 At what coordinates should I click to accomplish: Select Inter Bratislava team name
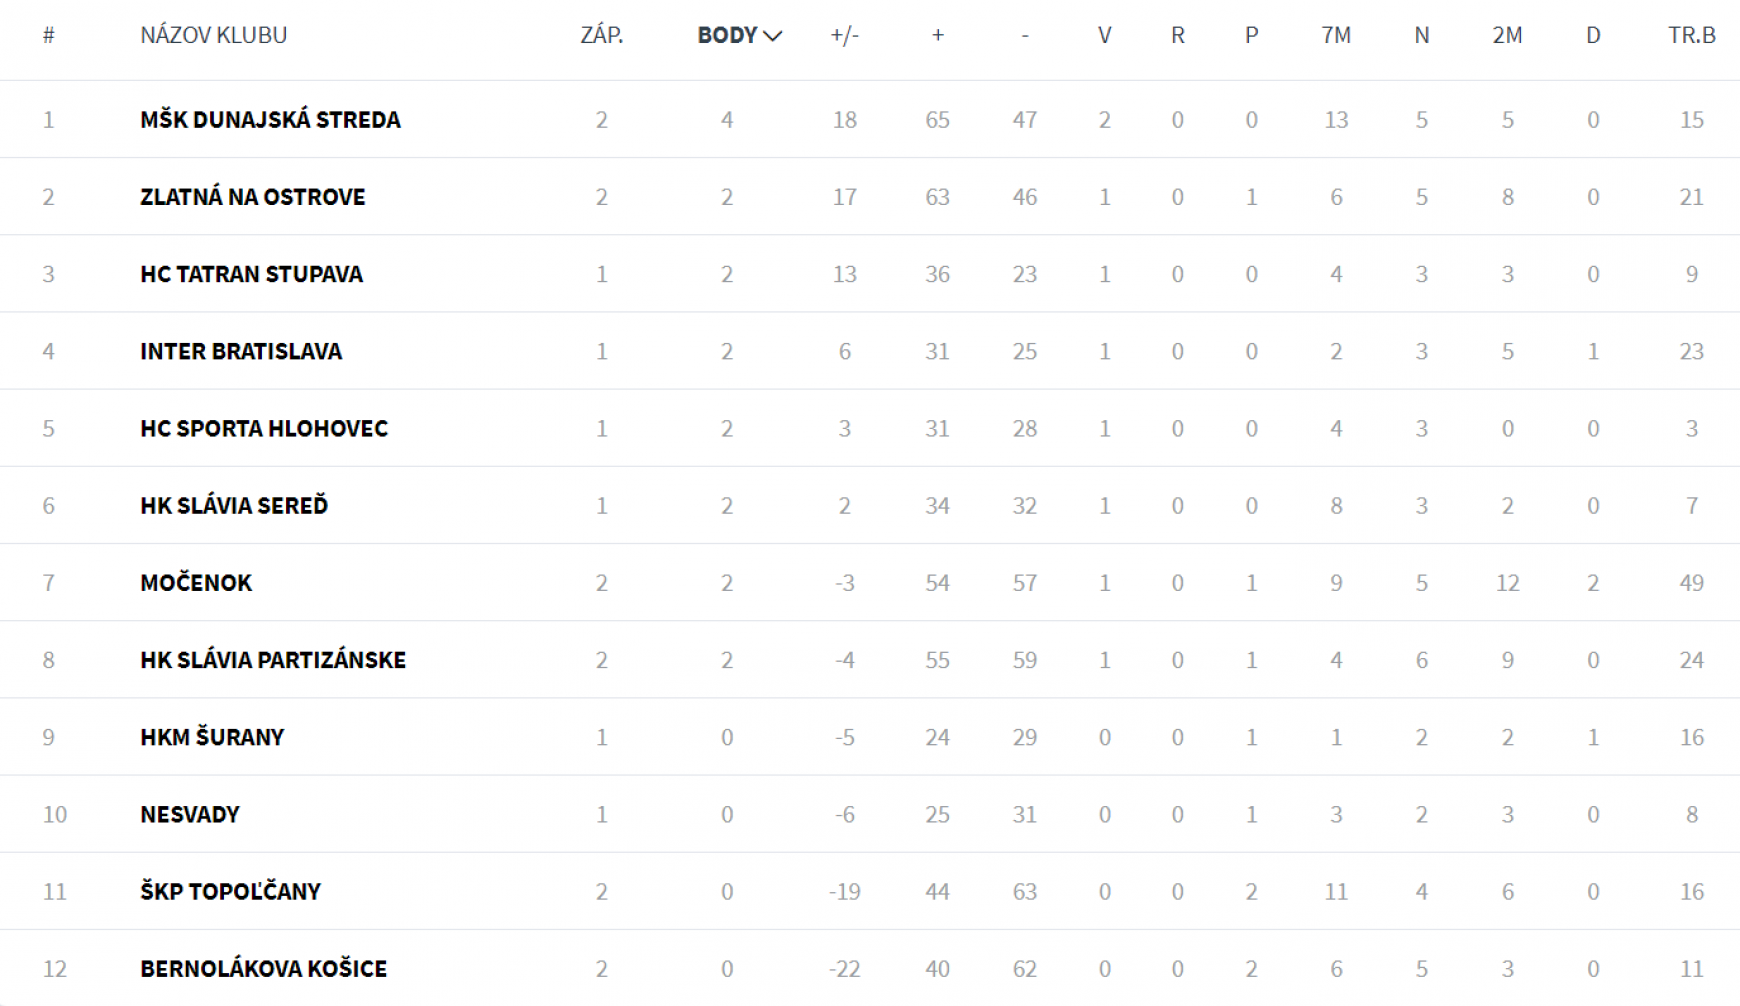click(241, 351)
